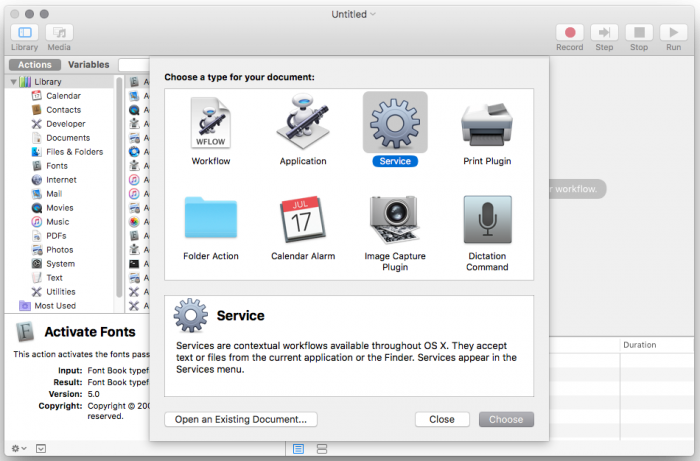Select Photos in the library list
The height and width of the screenshot is (461, 700).
click(x=59, y=250)
